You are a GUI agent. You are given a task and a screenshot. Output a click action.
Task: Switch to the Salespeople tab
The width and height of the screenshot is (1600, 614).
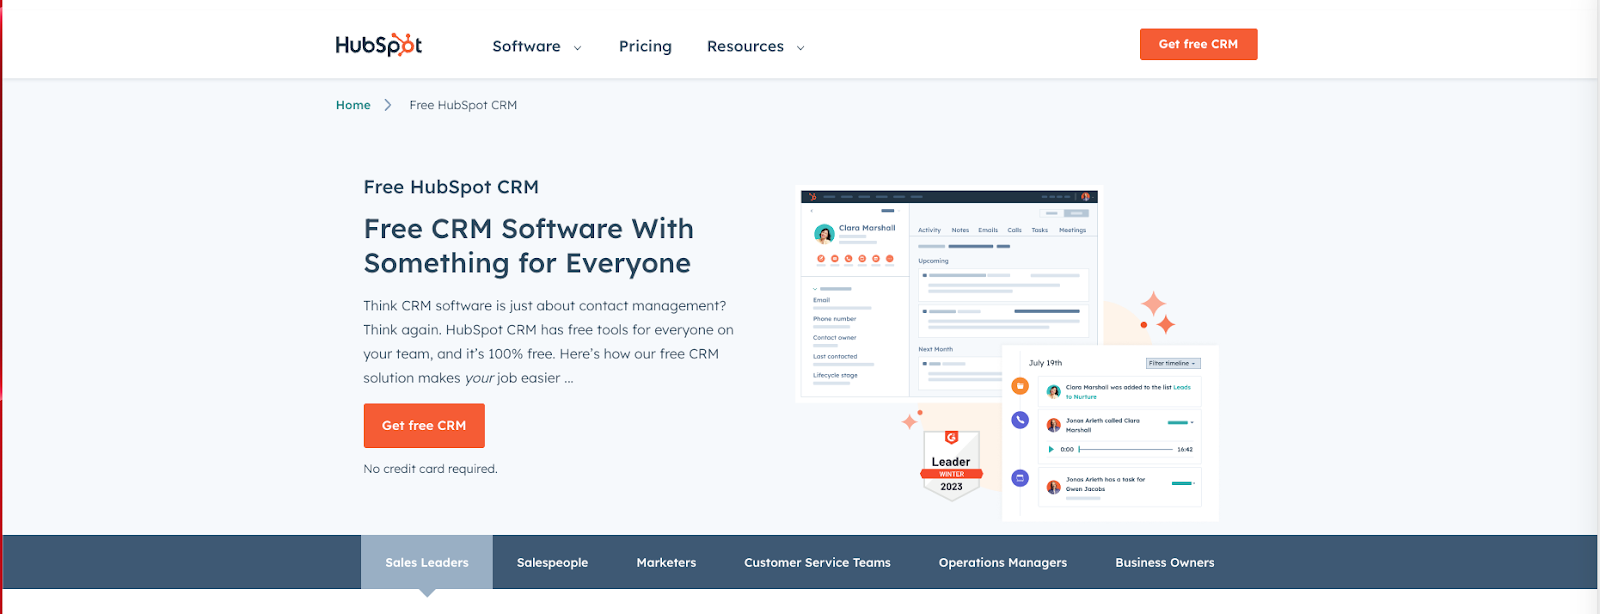(552, 562)
